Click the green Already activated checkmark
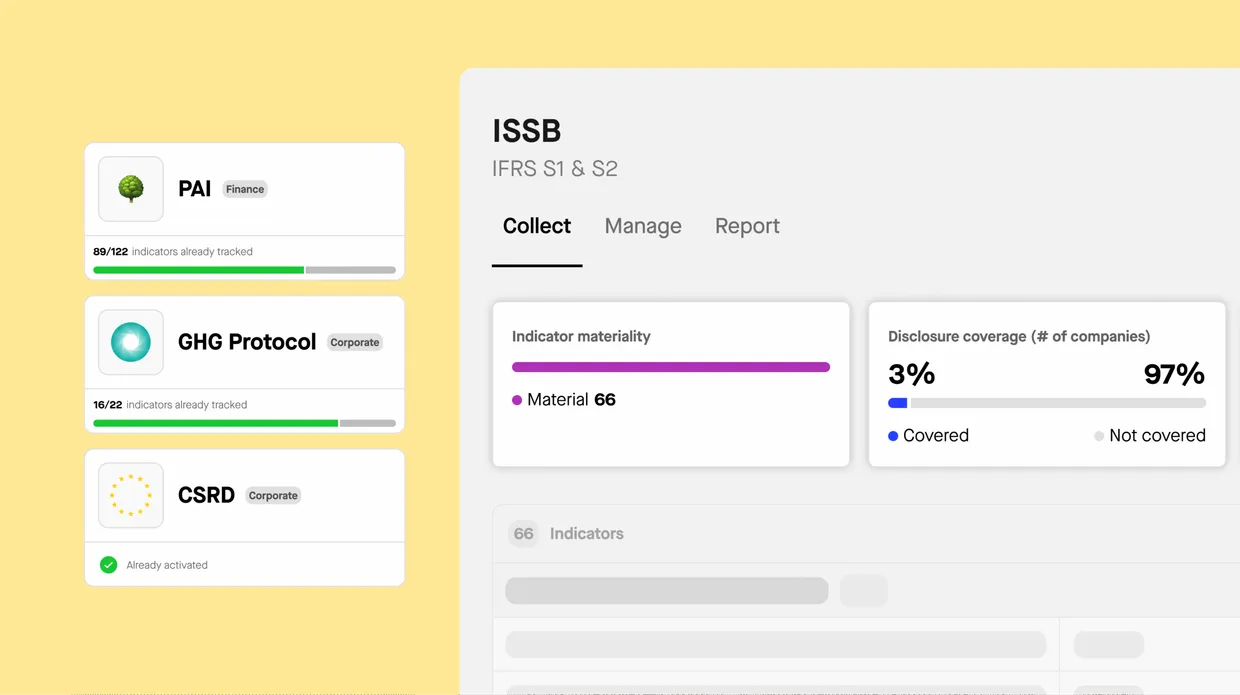Image resolution: width=1240 pixels, height=695 pixels. [x=109, y=565]
